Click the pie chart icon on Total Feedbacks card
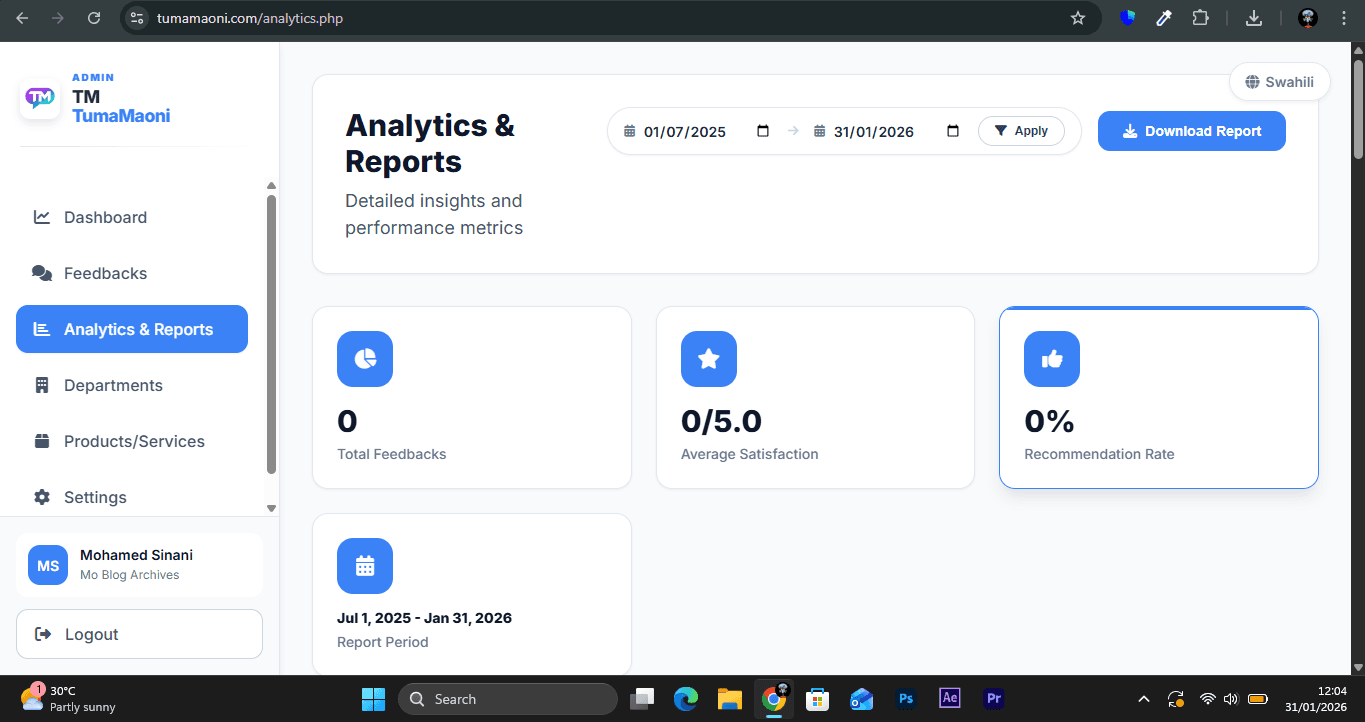This screenshot has width=1365, height=722. (x=364, y=358)
